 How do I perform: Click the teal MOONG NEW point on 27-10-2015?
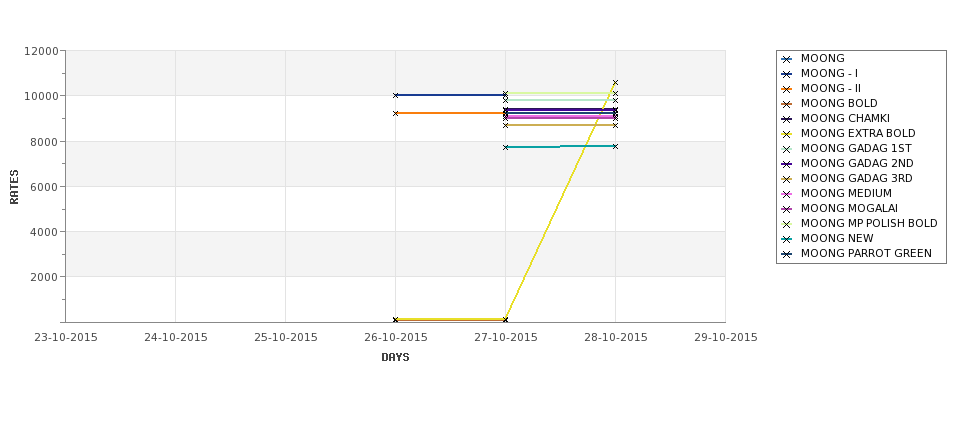coord(506,147)
